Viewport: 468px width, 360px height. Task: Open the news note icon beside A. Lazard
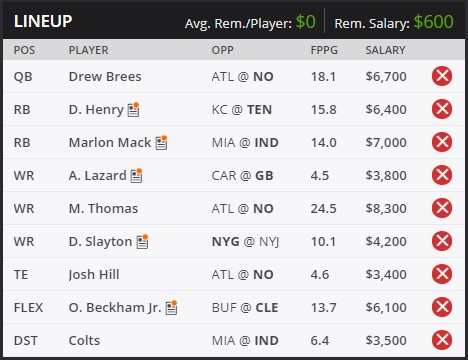coord(136,175)
